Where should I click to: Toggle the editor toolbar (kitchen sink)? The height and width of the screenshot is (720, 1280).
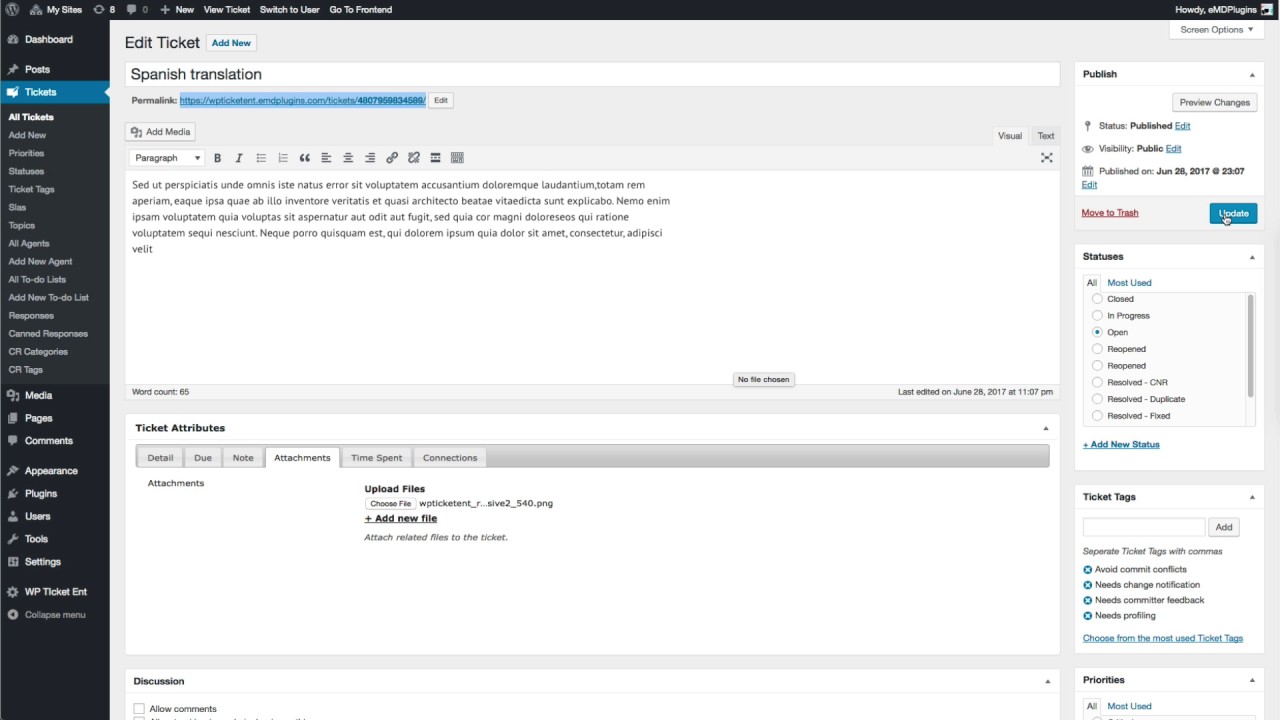tap(457, 158)
